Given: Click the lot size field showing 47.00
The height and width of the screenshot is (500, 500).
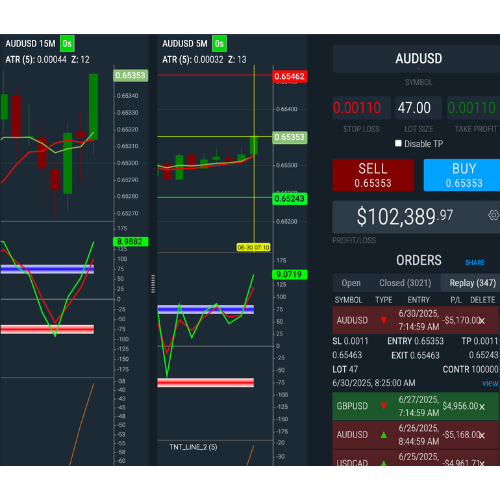Looking at the screenshot, I should 418,108.
